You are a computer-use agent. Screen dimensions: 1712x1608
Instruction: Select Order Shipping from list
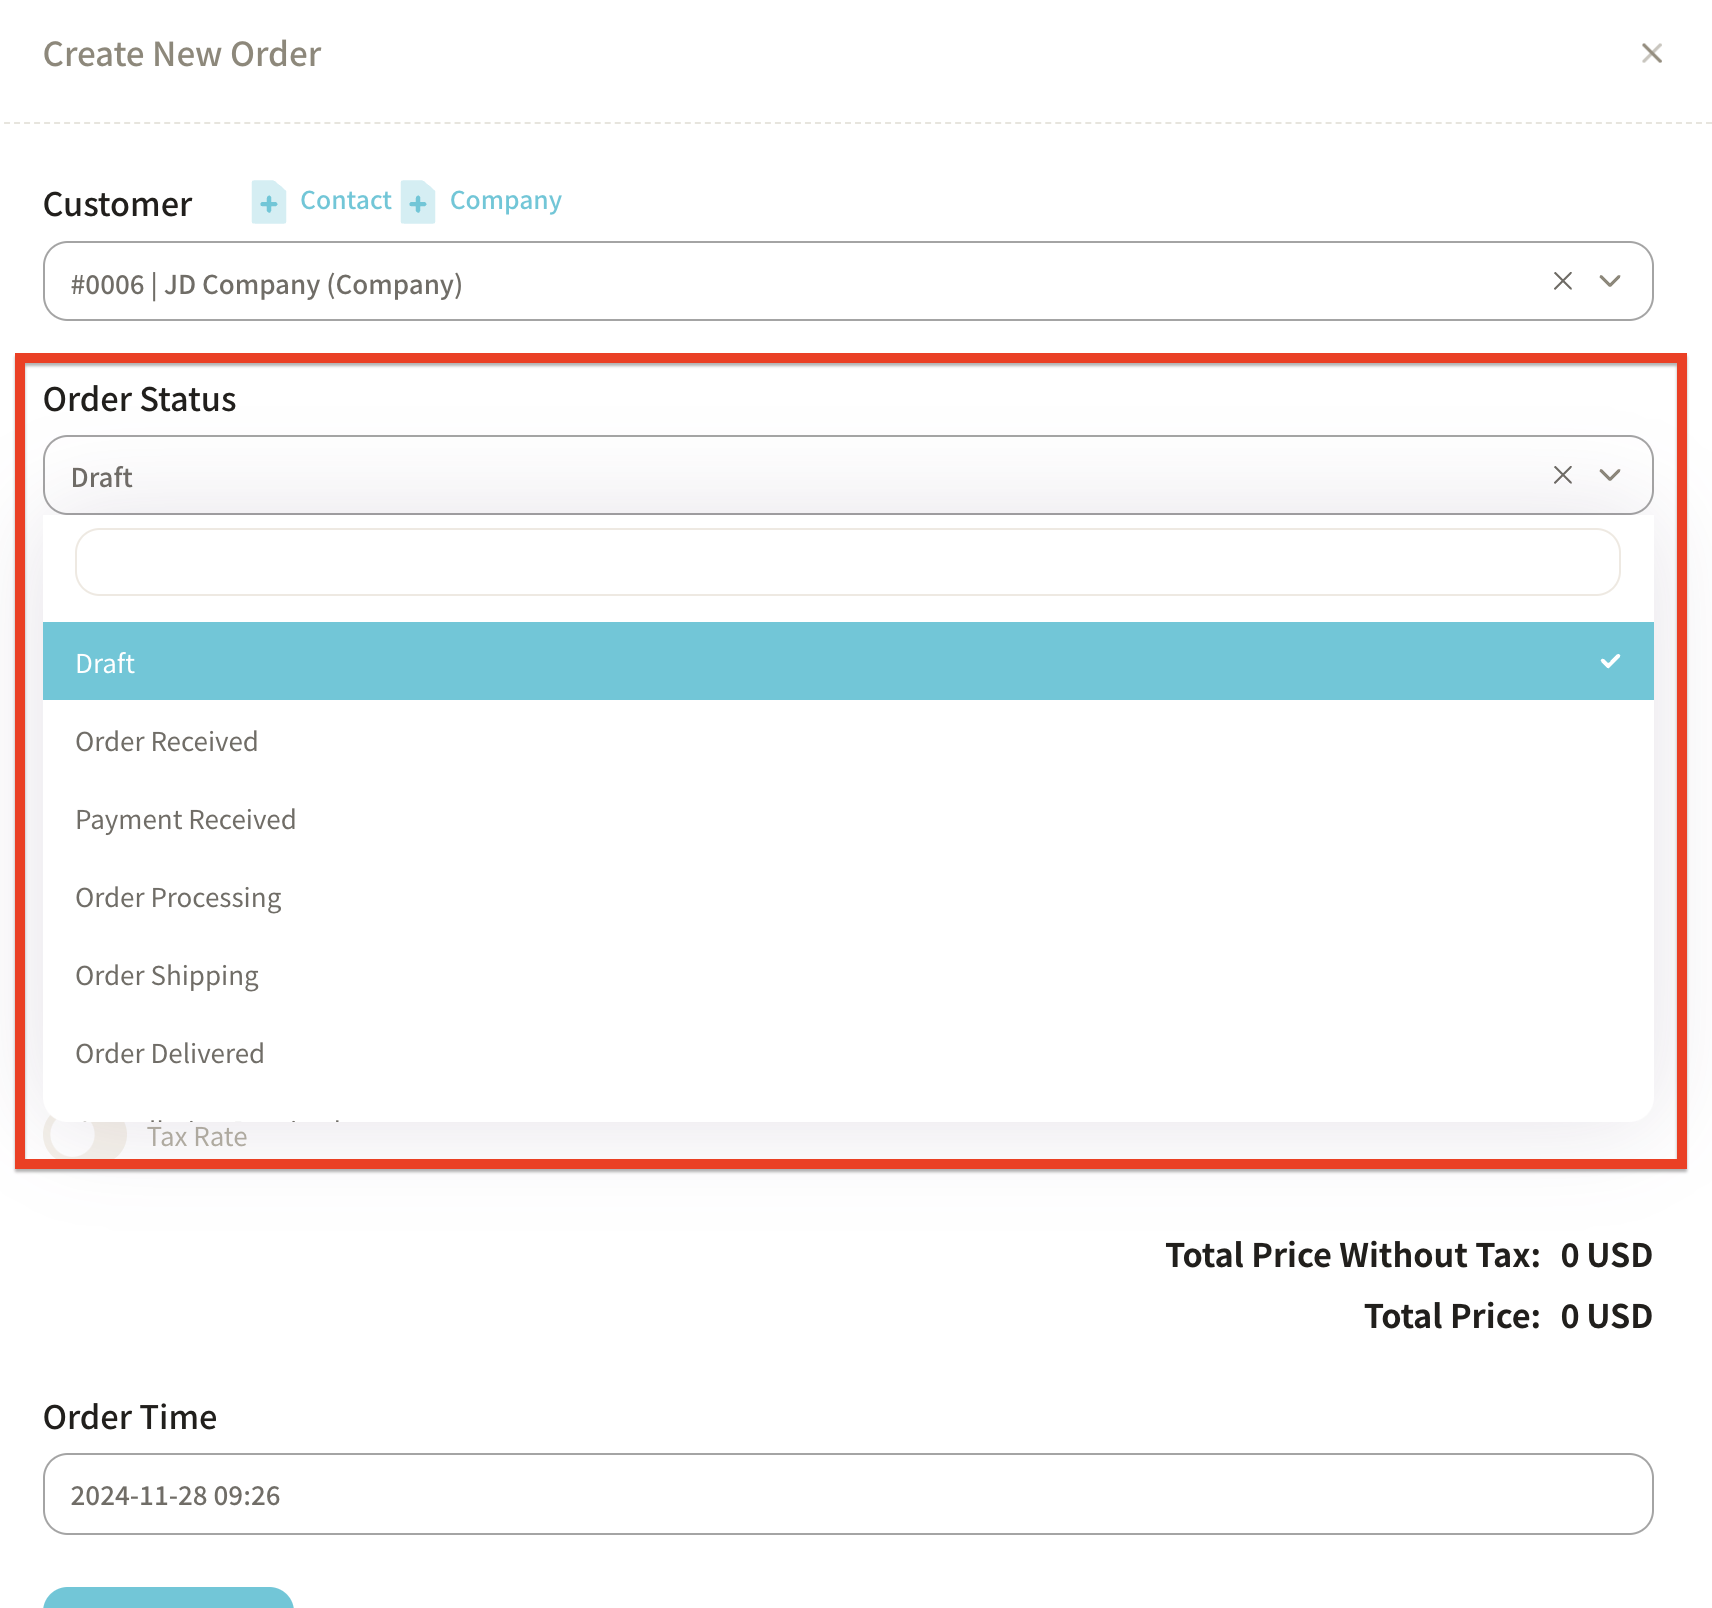(x=167, y=975)
